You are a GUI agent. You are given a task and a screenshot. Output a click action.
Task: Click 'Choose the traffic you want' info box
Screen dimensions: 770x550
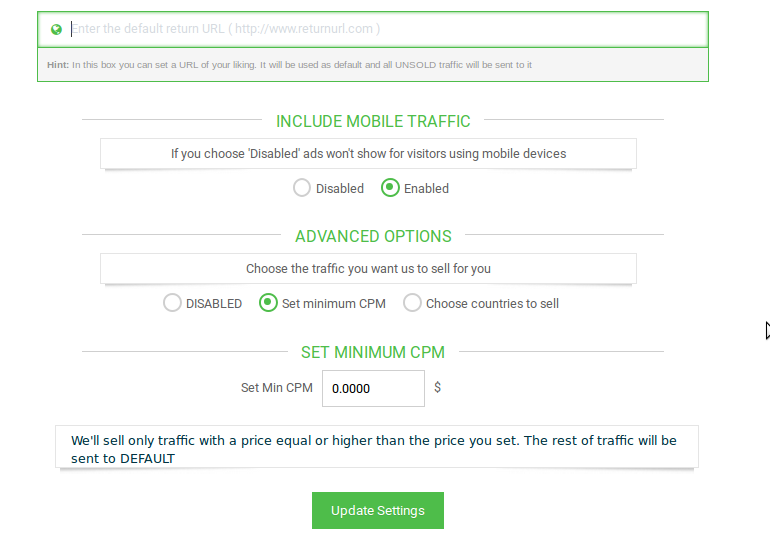pyautogui.click(x=368, y=269)
